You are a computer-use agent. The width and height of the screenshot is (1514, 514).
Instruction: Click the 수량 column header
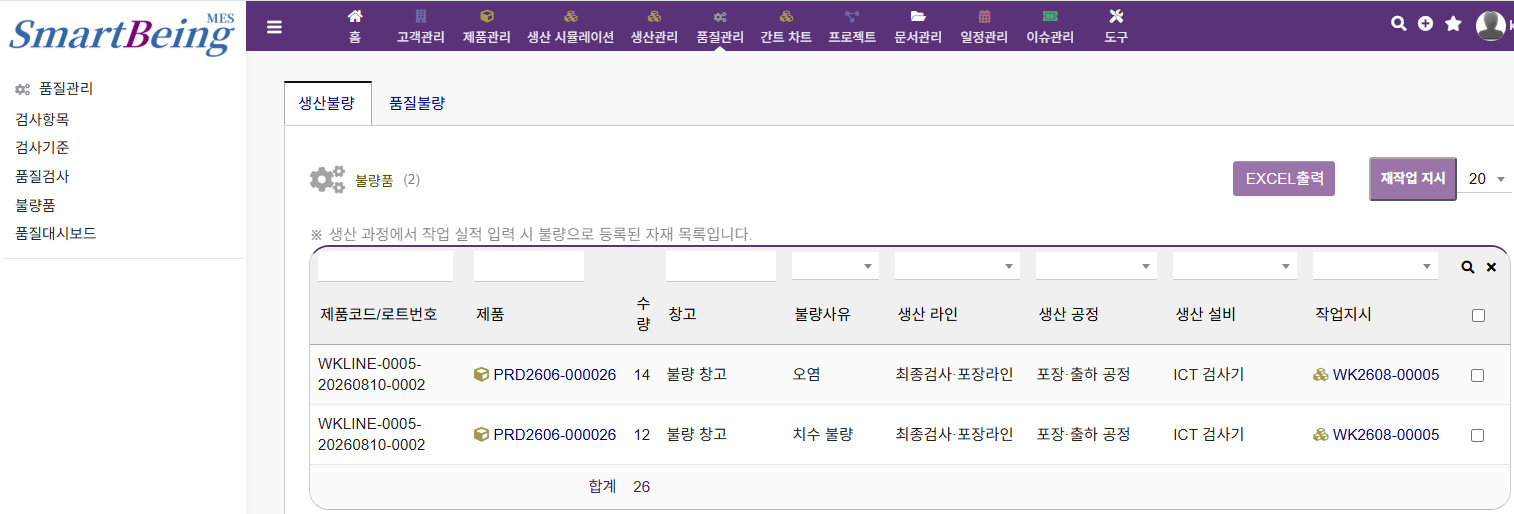pyautogui.click(x=644, y=315)
